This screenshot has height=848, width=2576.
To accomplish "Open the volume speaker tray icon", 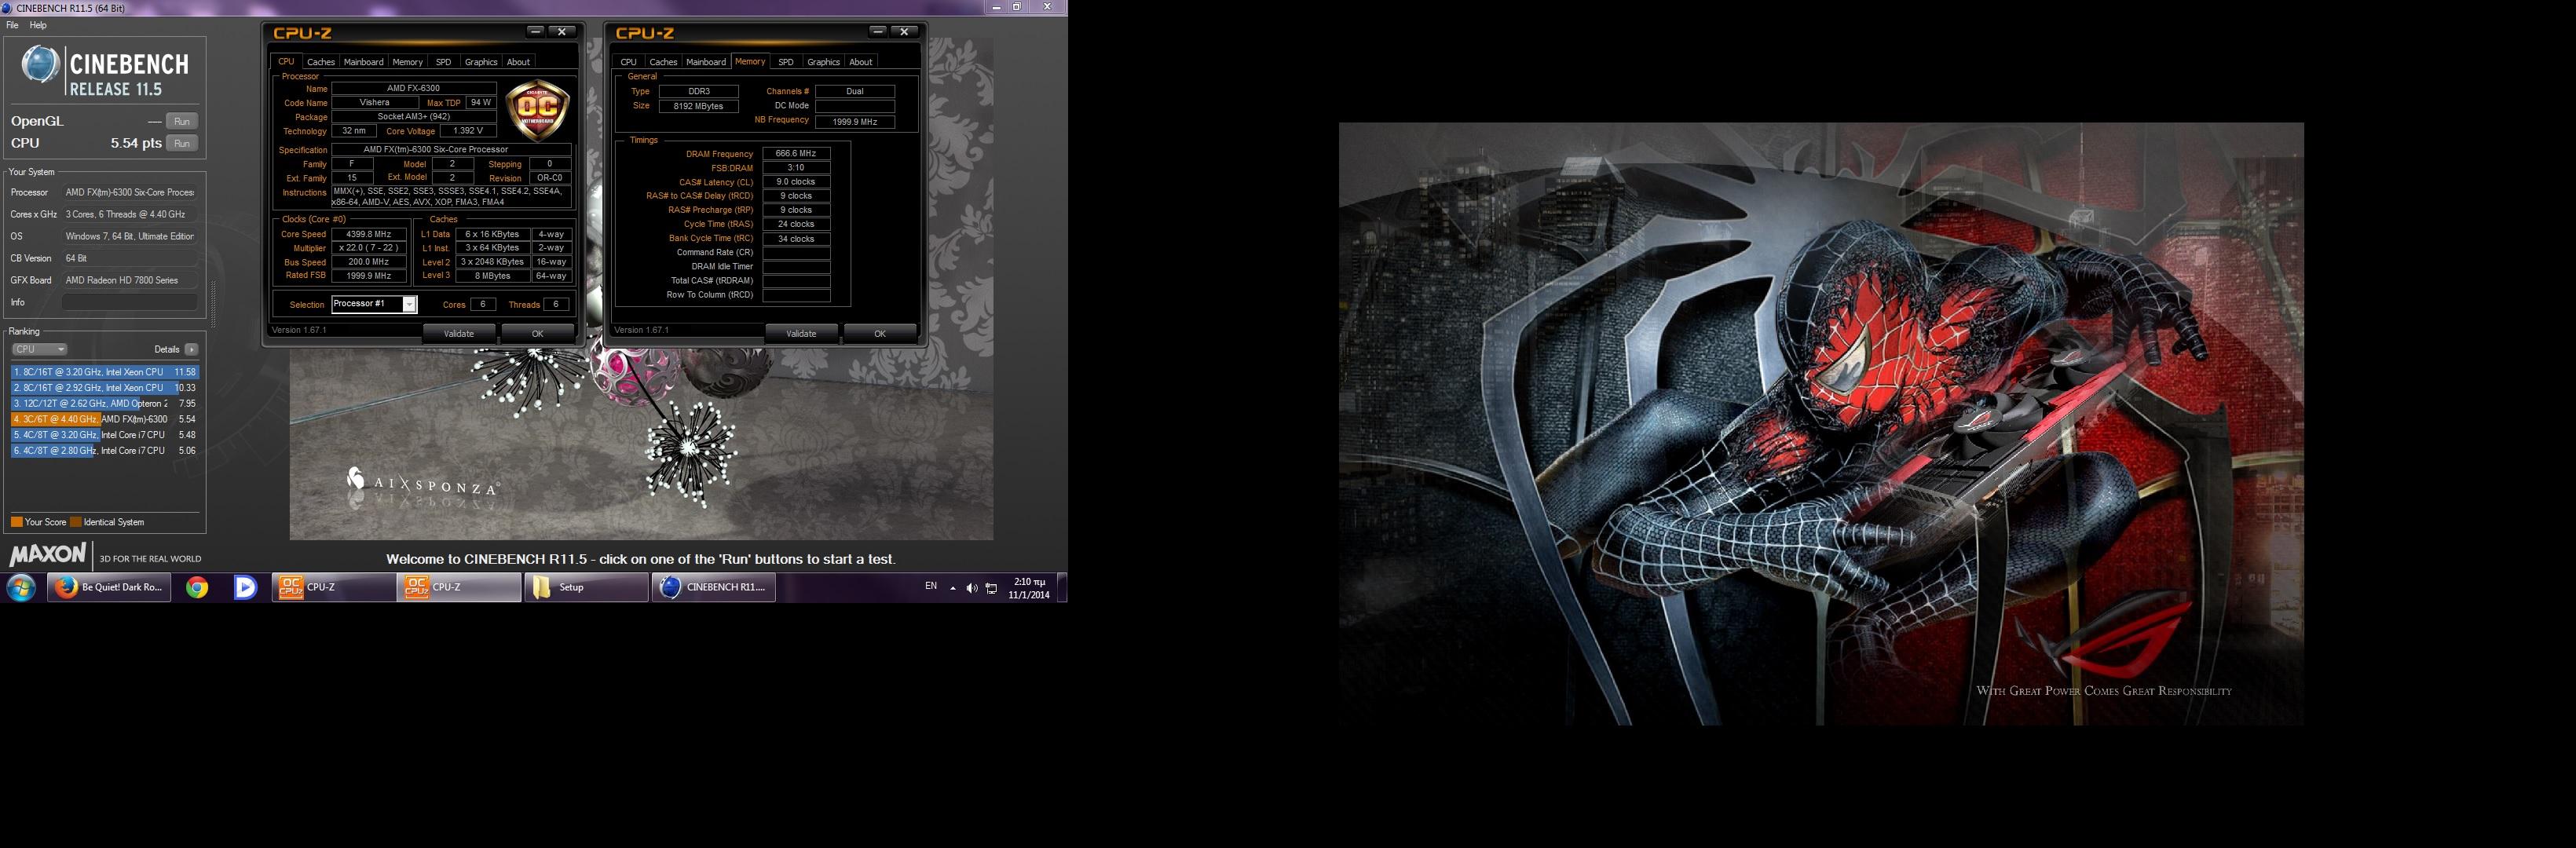I will coord(971,588).
